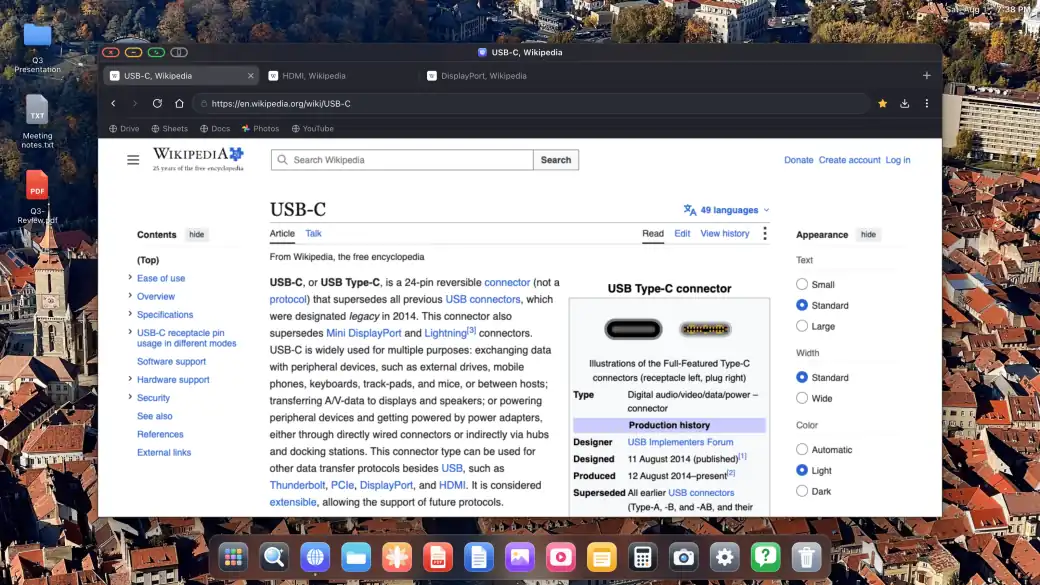Screen dimensions: 1040x585
Task: Close the USB-C, Wikipedia tab
Action: coord(251,76)
